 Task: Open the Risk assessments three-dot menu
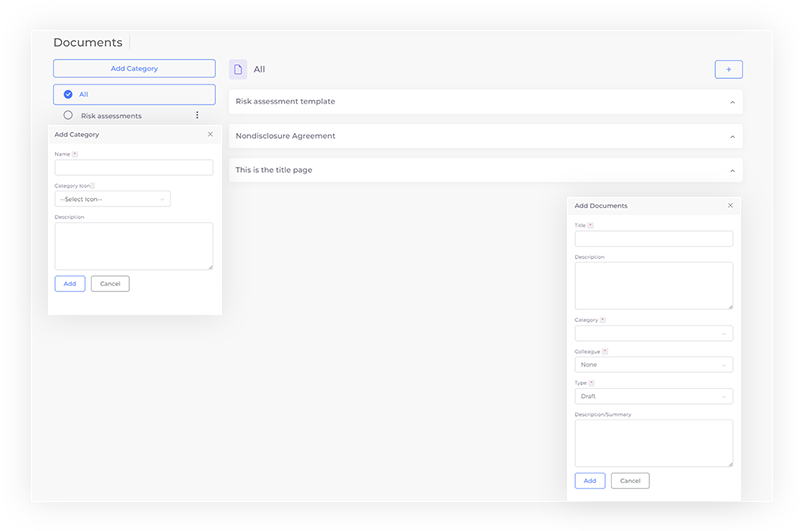197,115
